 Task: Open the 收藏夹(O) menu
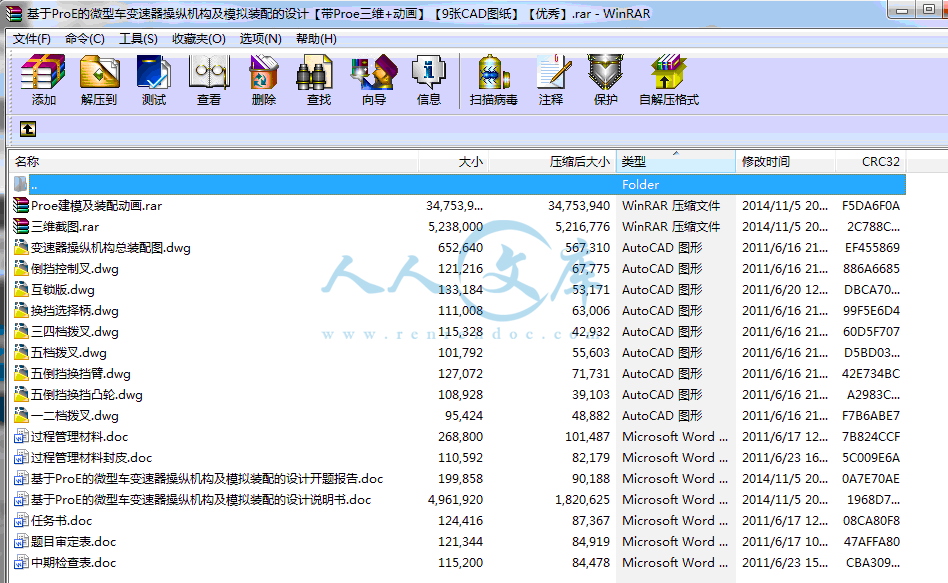pos(198,39)
